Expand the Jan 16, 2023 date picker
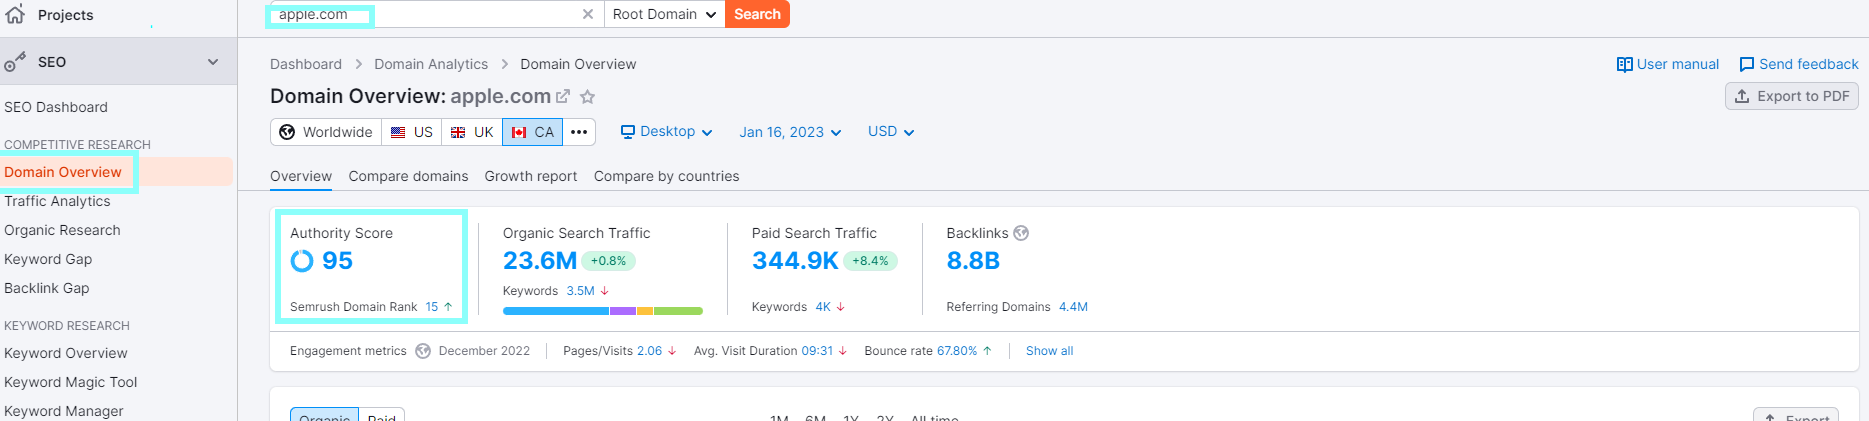The image size is (1869, 421). [790, 132]
